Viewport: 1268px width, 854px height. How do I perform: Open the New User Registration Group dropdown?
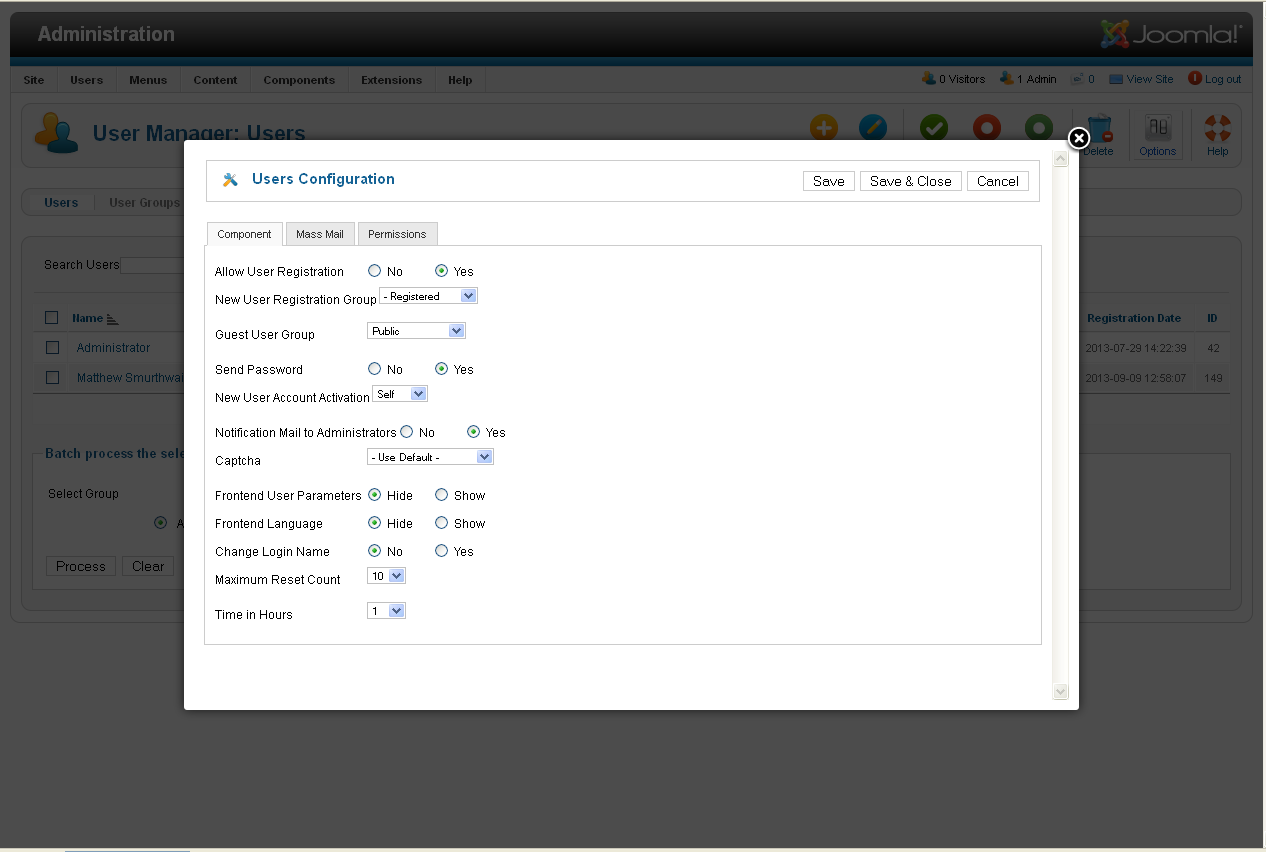(428, 296)
